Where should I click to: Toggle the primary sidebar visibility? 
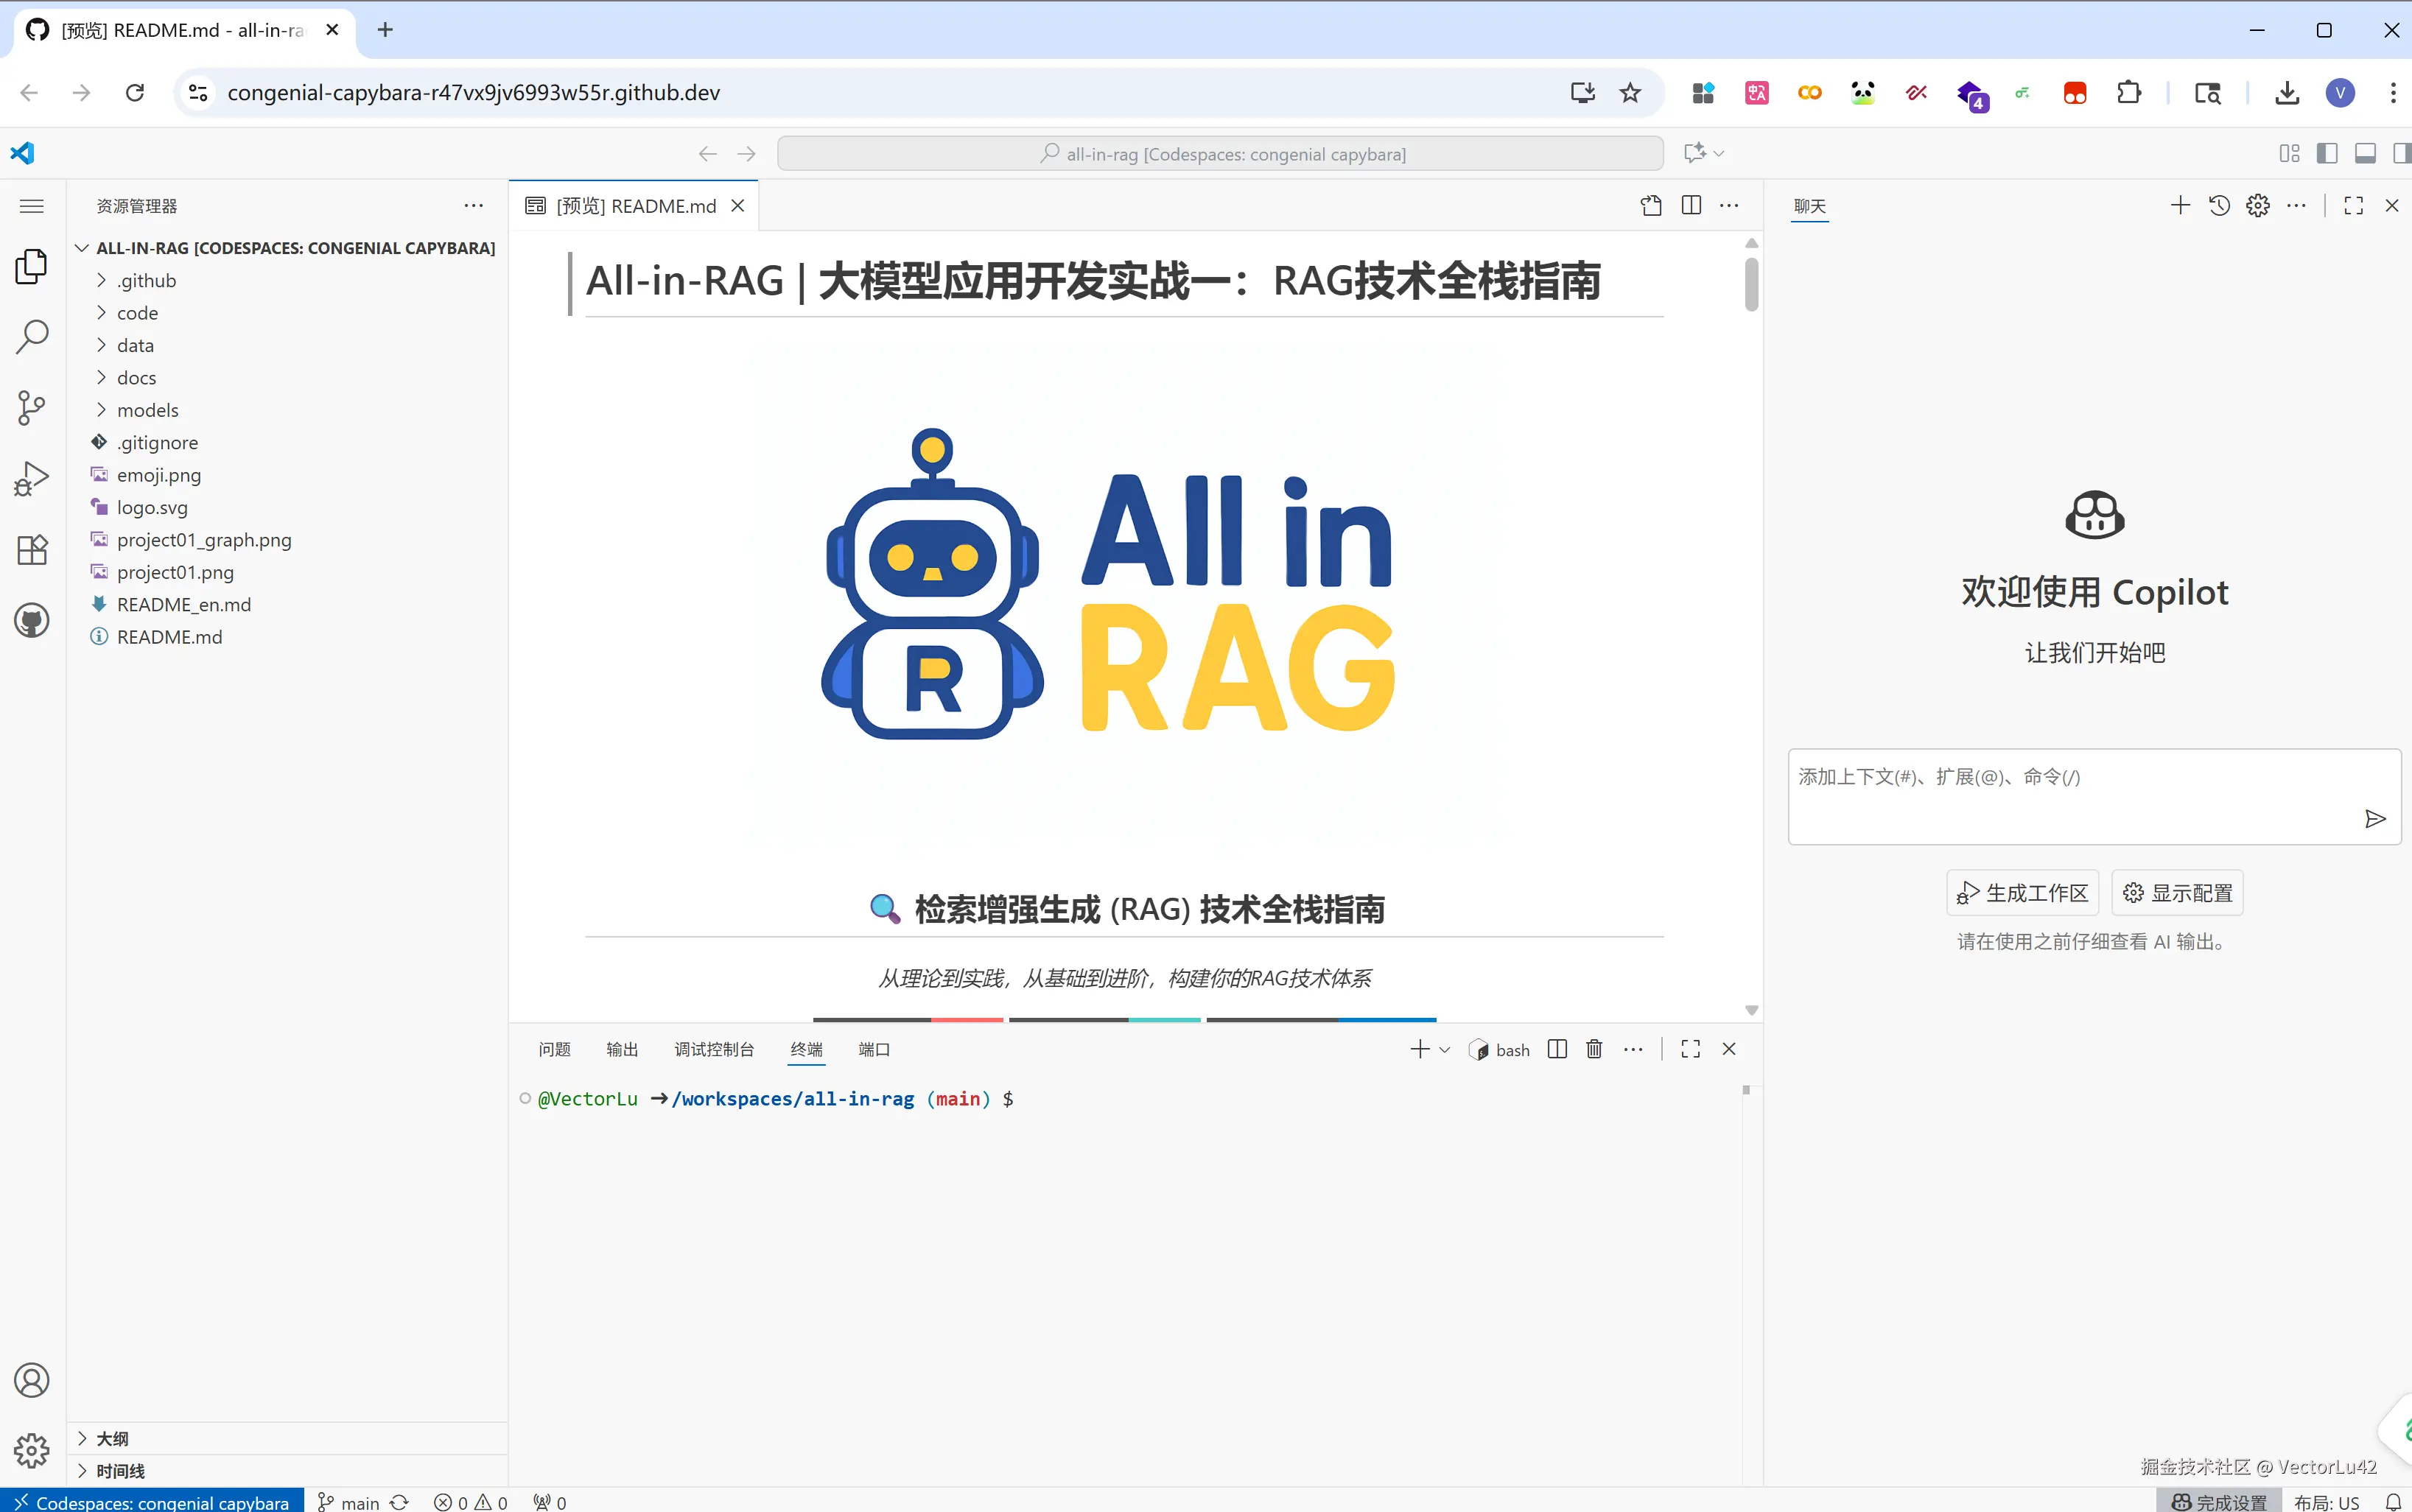pyautogui.click(x=2328, y=153)
